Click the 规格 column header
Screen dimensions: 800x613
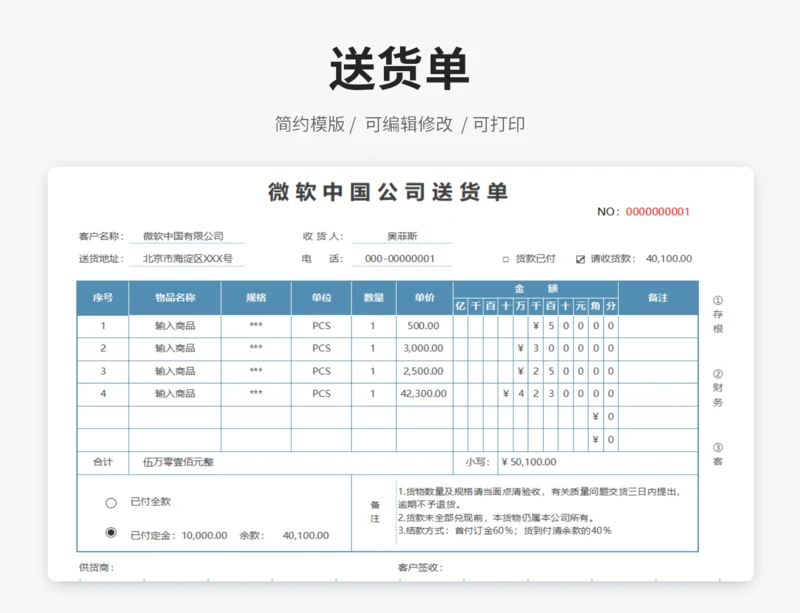coord(256,298)
